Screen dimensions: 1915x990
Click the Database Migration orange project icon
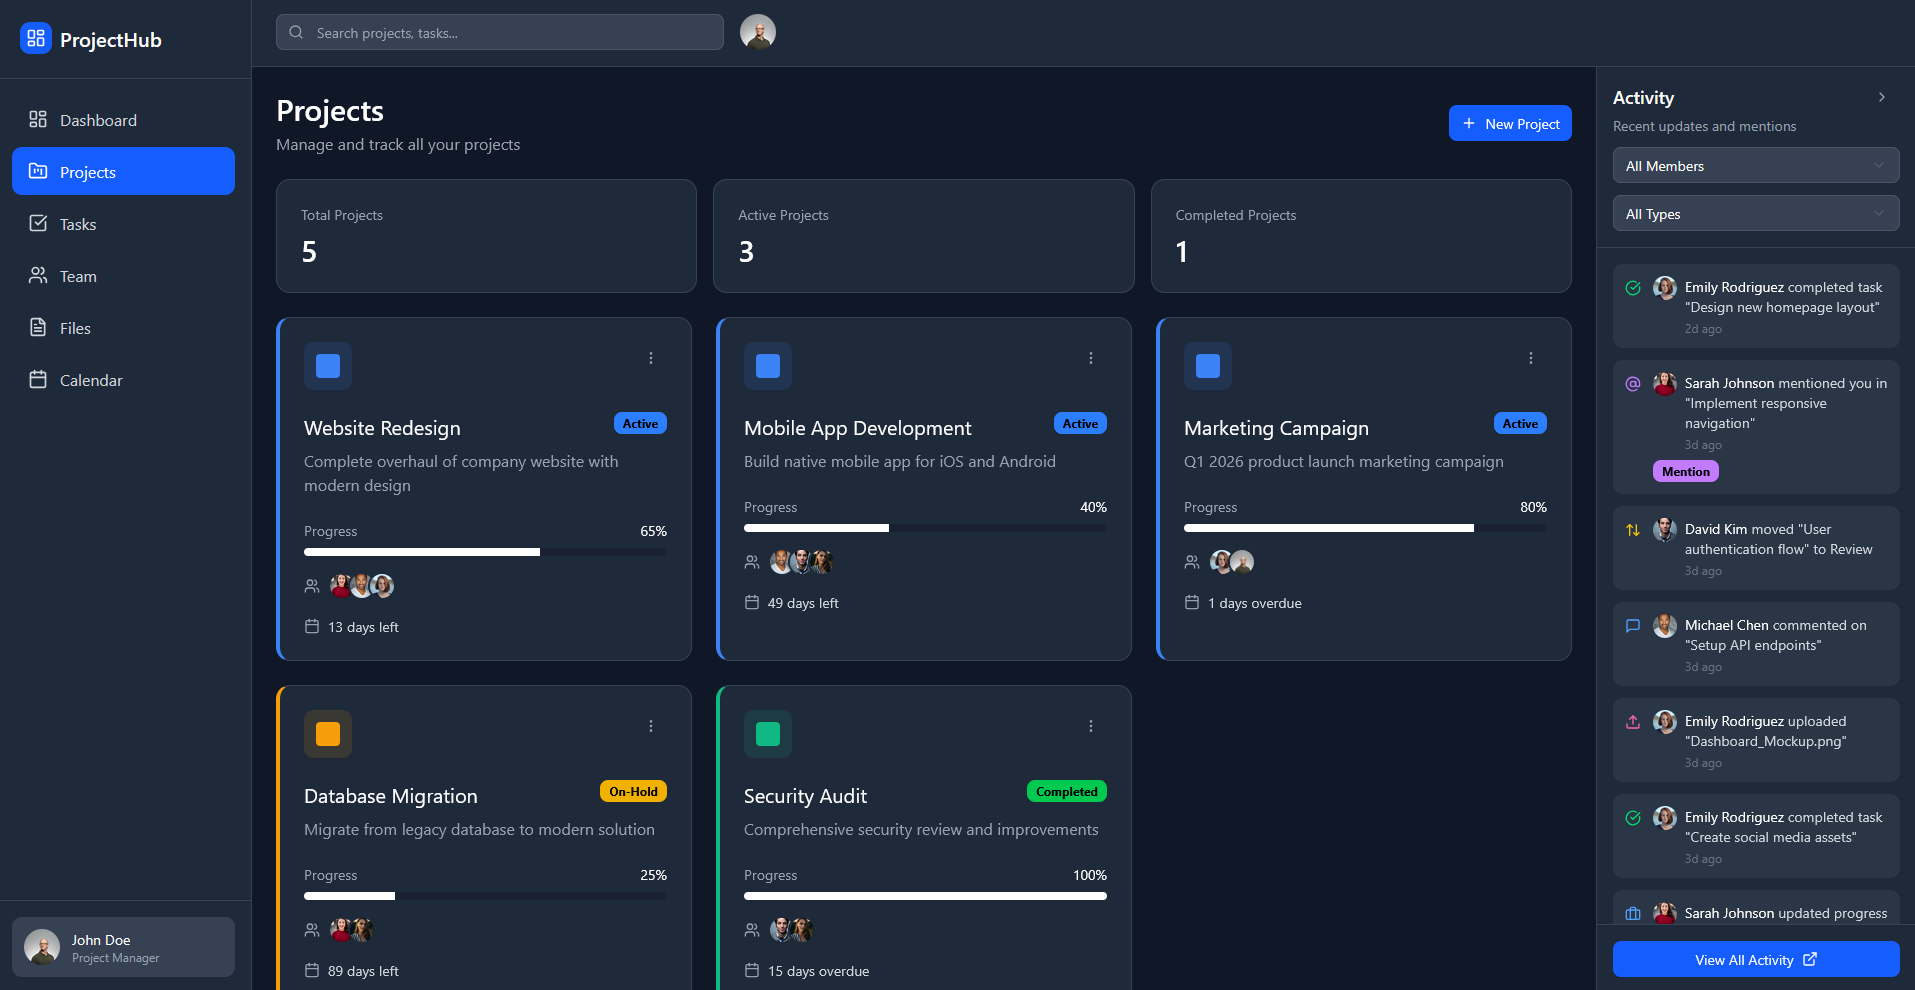(x=328, y=734)
